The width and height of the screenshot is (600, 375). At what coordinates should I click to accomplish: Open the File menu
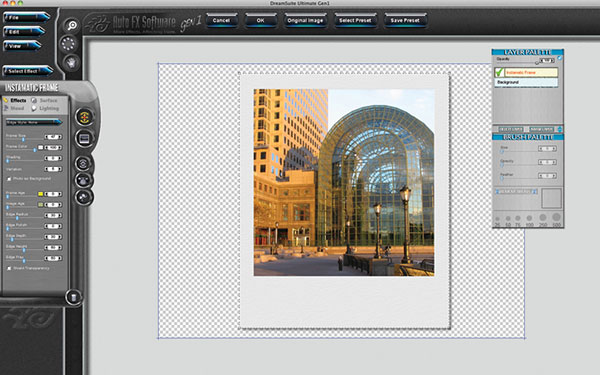pyautogui.click(x=26, y=17)
